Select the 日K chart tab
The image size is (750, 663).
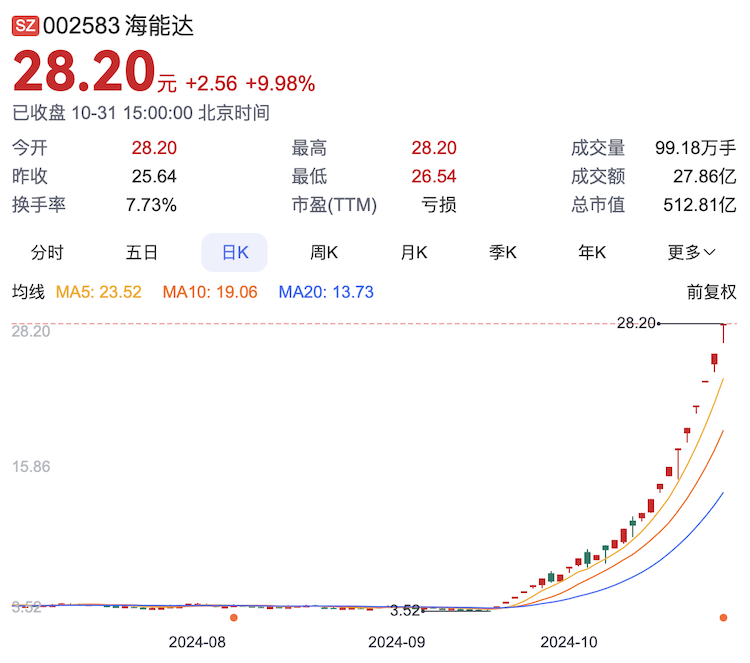234,252
